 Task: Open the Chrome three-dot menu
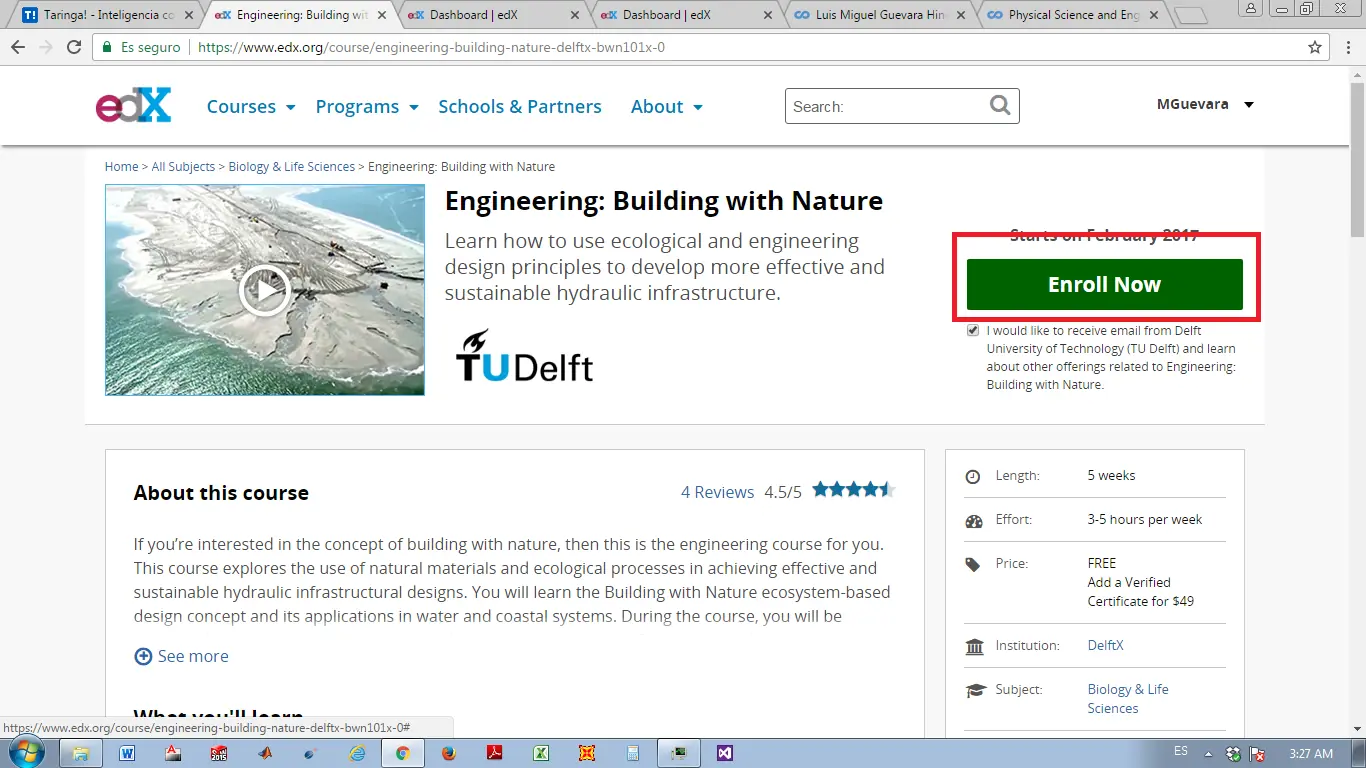[x=1347, y=47]
